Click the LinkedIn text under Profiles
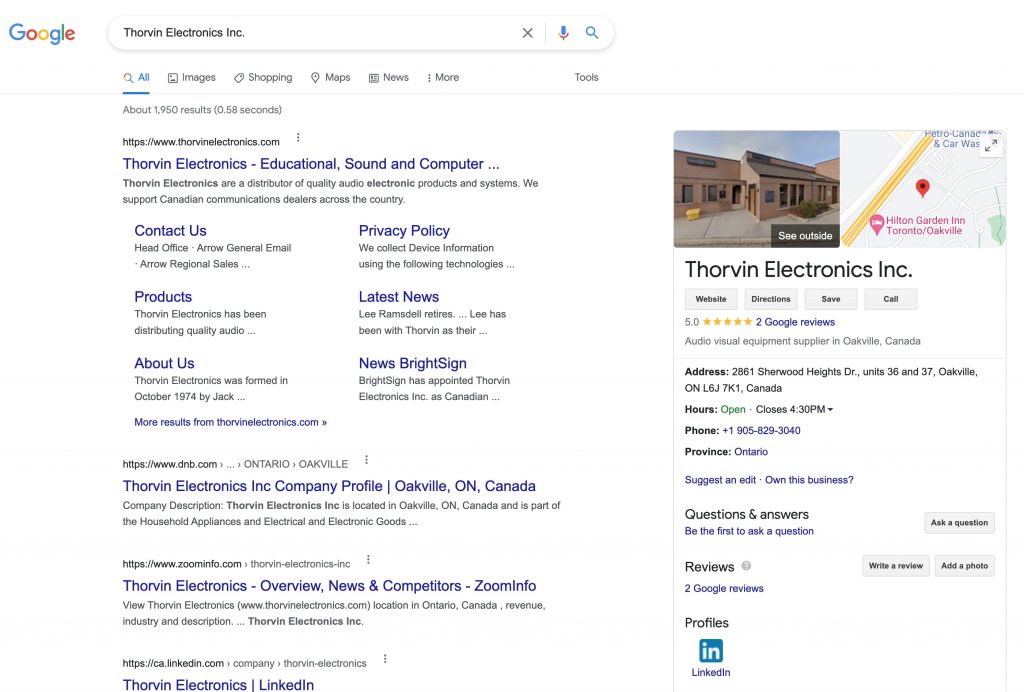The width and height of the screenshot is (1024, 692). [x=711, y=672]
